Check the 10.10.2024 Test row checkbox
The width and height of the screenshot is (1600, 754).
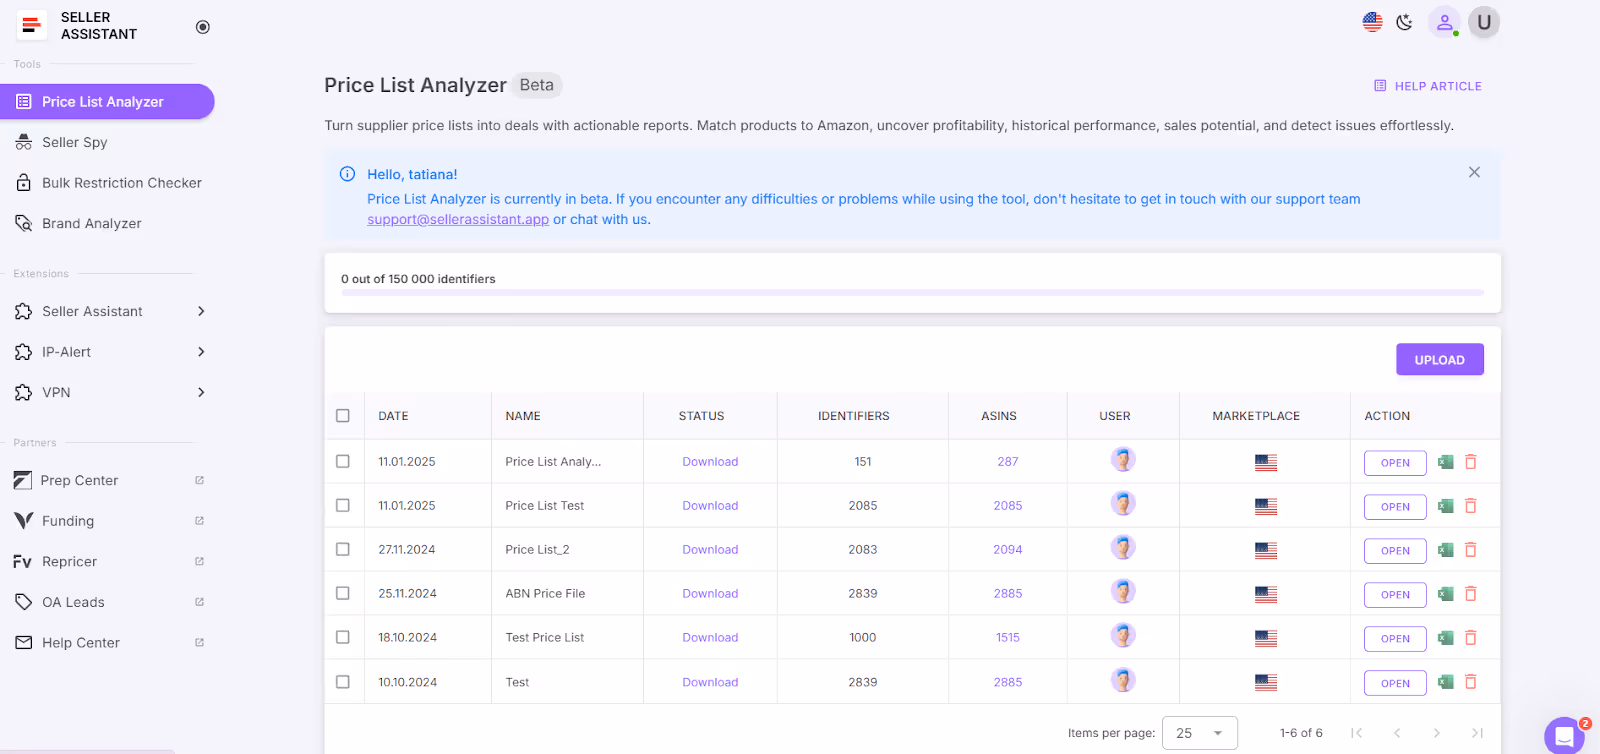[343, 682]
